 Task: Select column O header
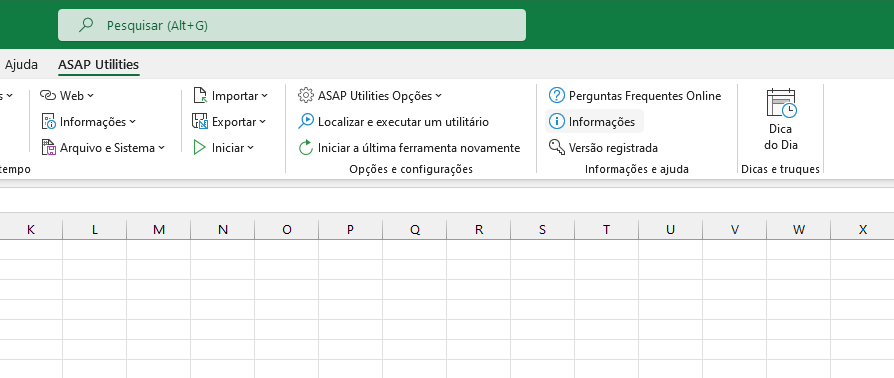pyautogui.click(x=287, y=229)
